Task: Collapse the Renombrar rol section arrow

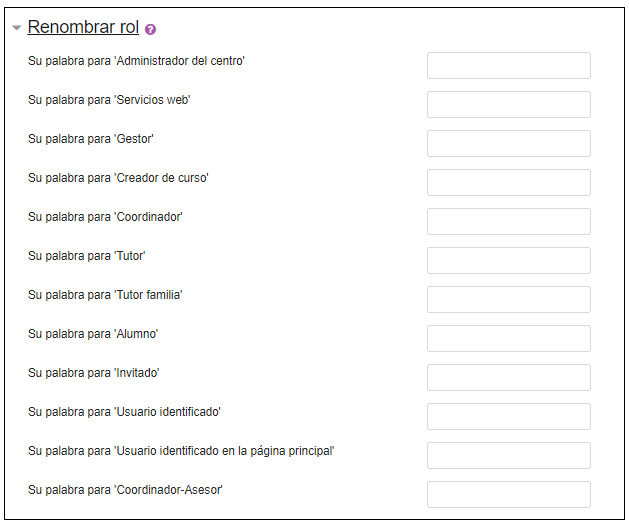Action: [16, 28]
